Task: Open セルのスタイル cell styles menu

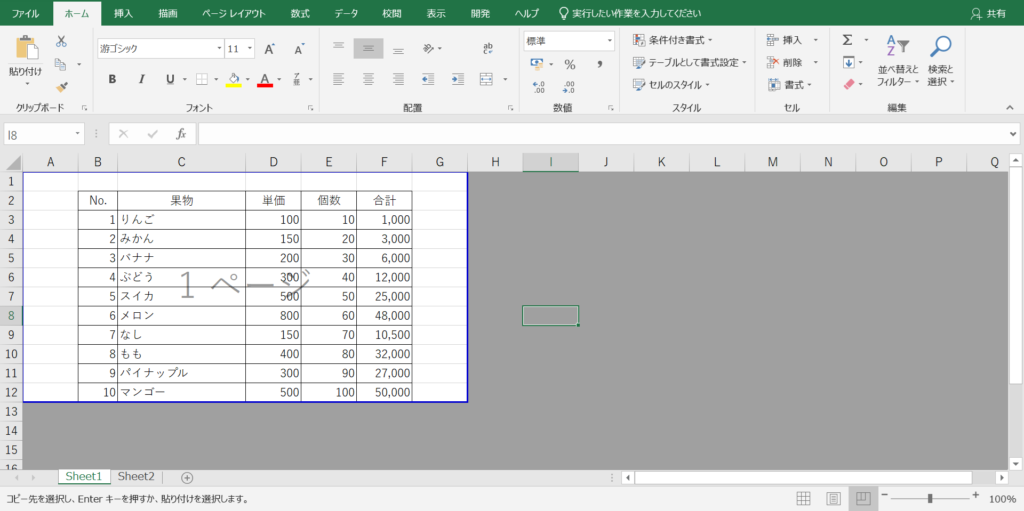Action: point(672,85)
